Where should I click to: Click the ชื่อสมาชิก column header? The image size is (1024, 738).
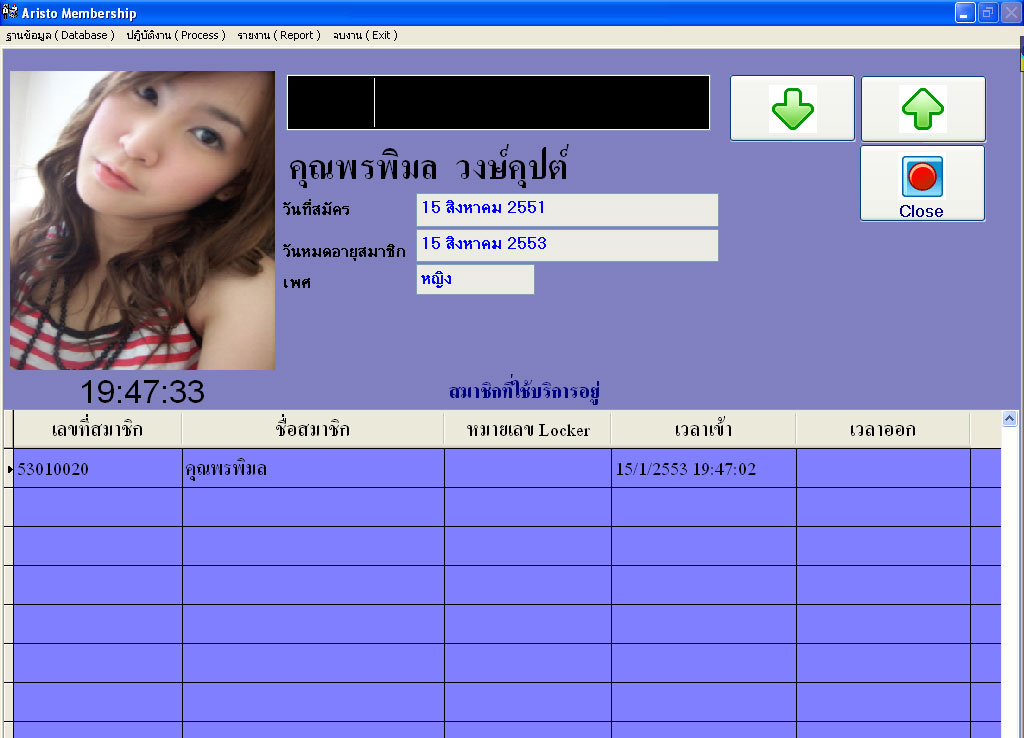click(x=312, y=430)
